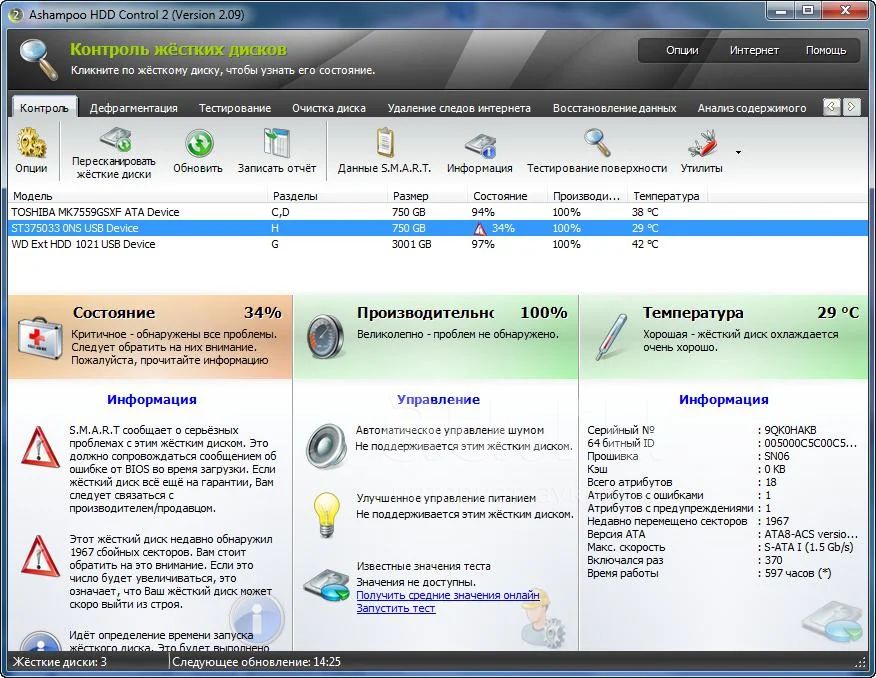This screenshot has height=678, width=876.
Task: Click Жёсткие диски: 3 in status bar
Action: pyautogui.click(x=59, y=662)
